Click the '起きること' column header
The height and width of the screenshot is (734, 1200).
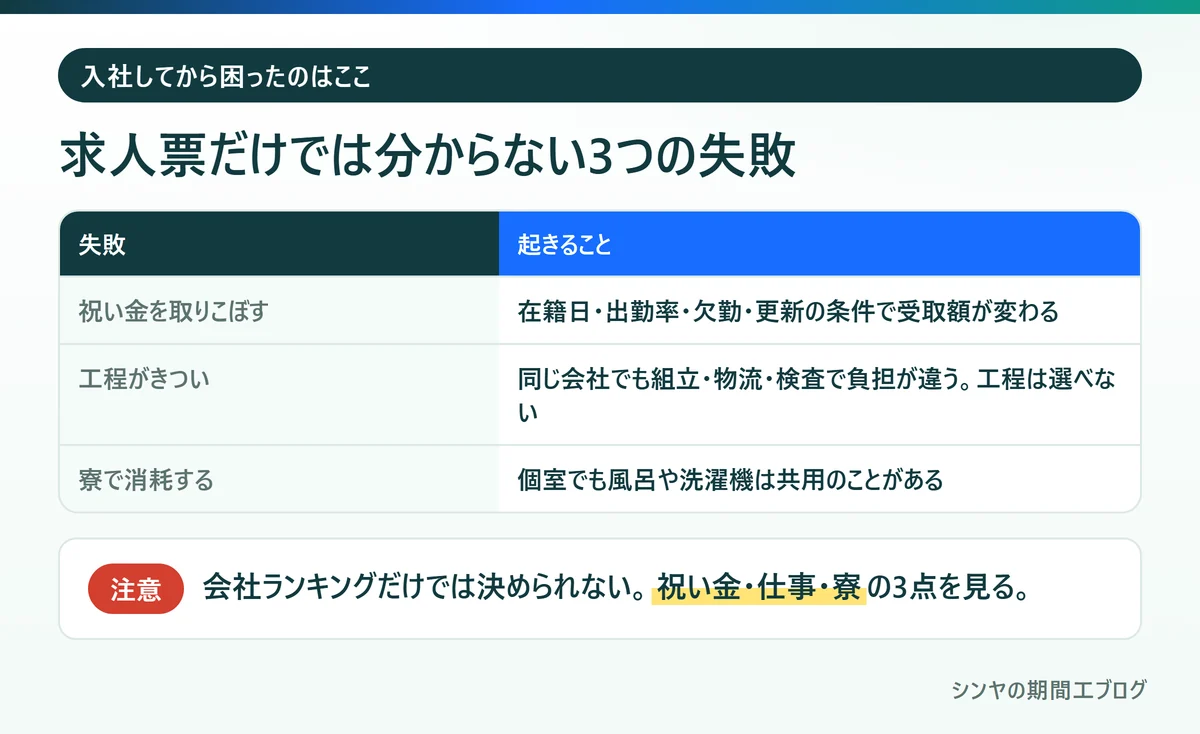(819, 244)
